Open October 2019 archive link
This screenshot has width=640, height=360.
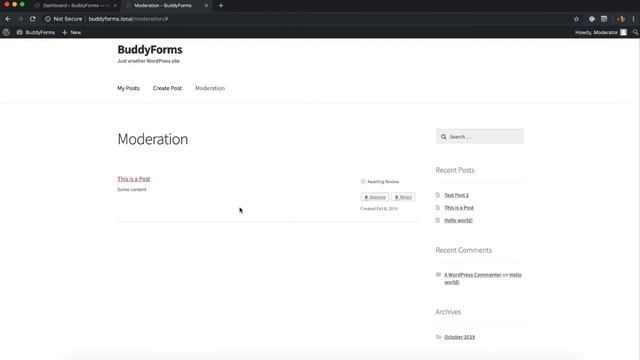(459, 337)
